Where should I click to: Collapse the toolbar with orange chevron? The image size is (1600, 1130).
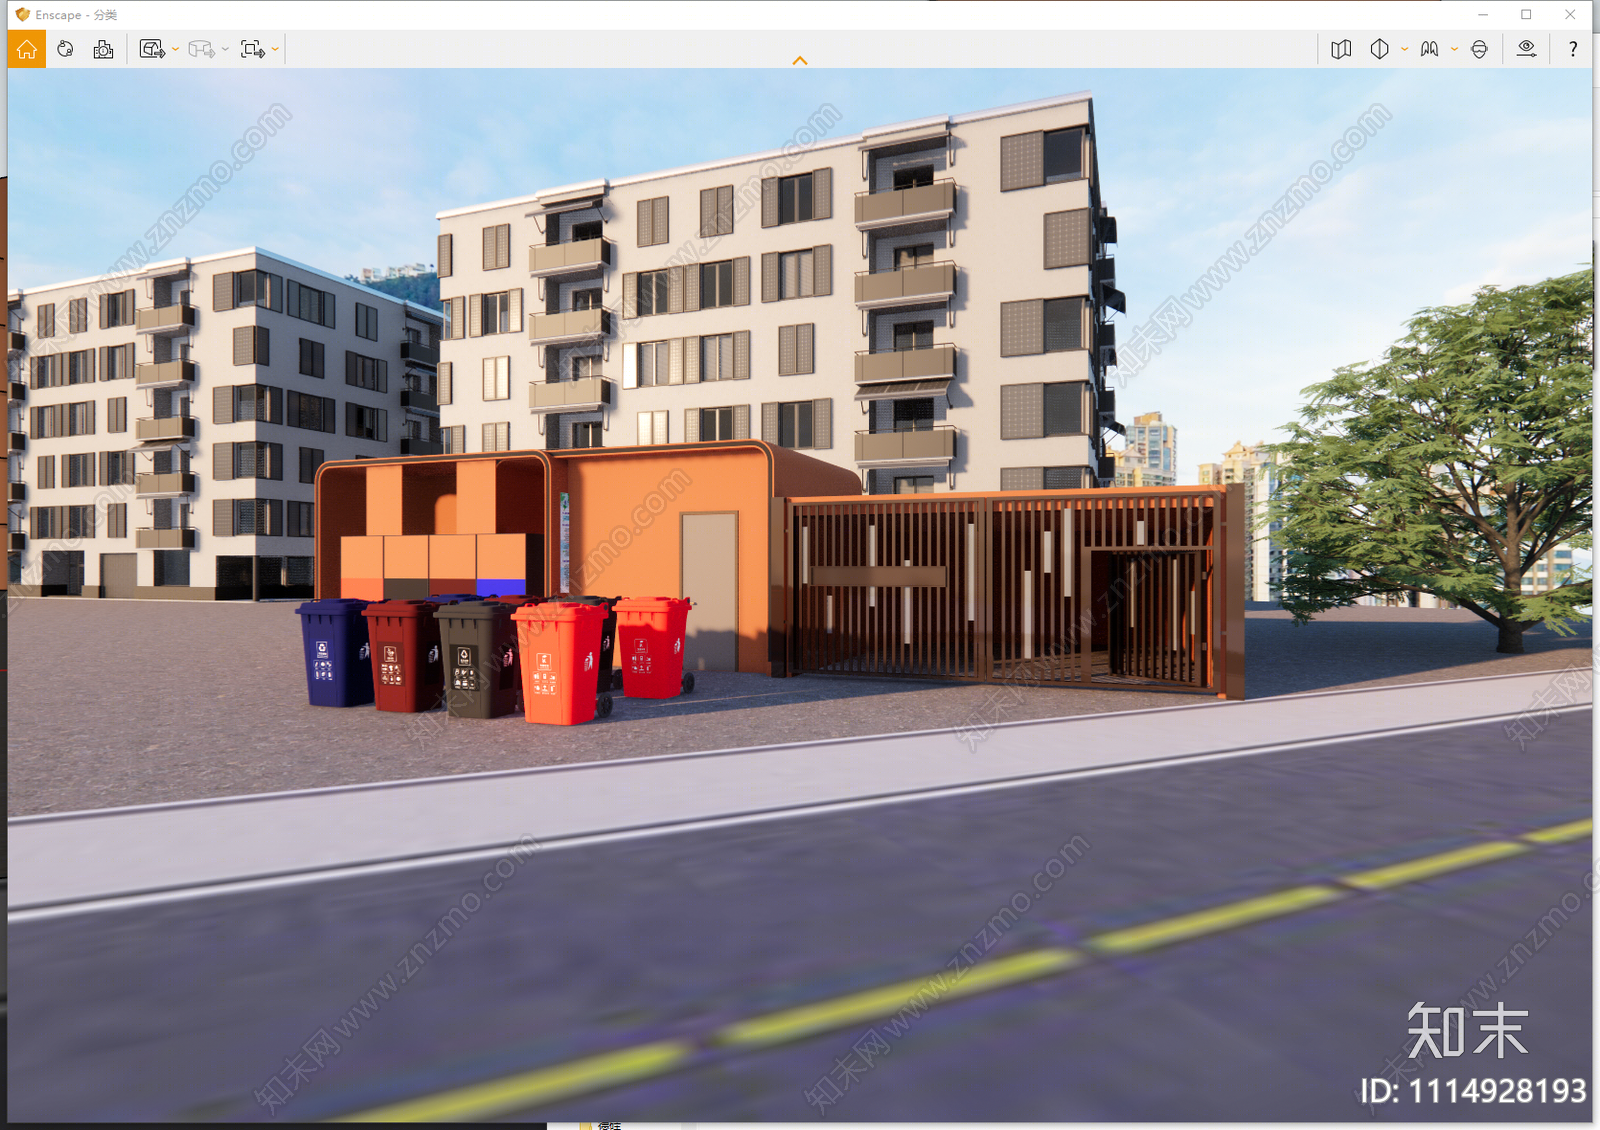(800, 61)
